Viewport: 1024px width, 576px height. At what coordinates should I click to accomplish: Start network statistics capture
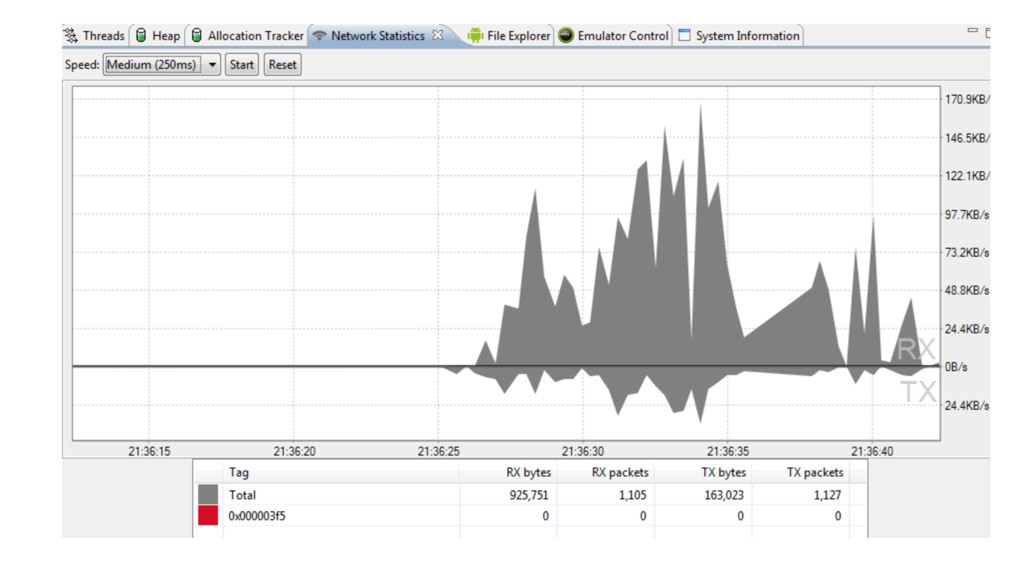(242, 65)
